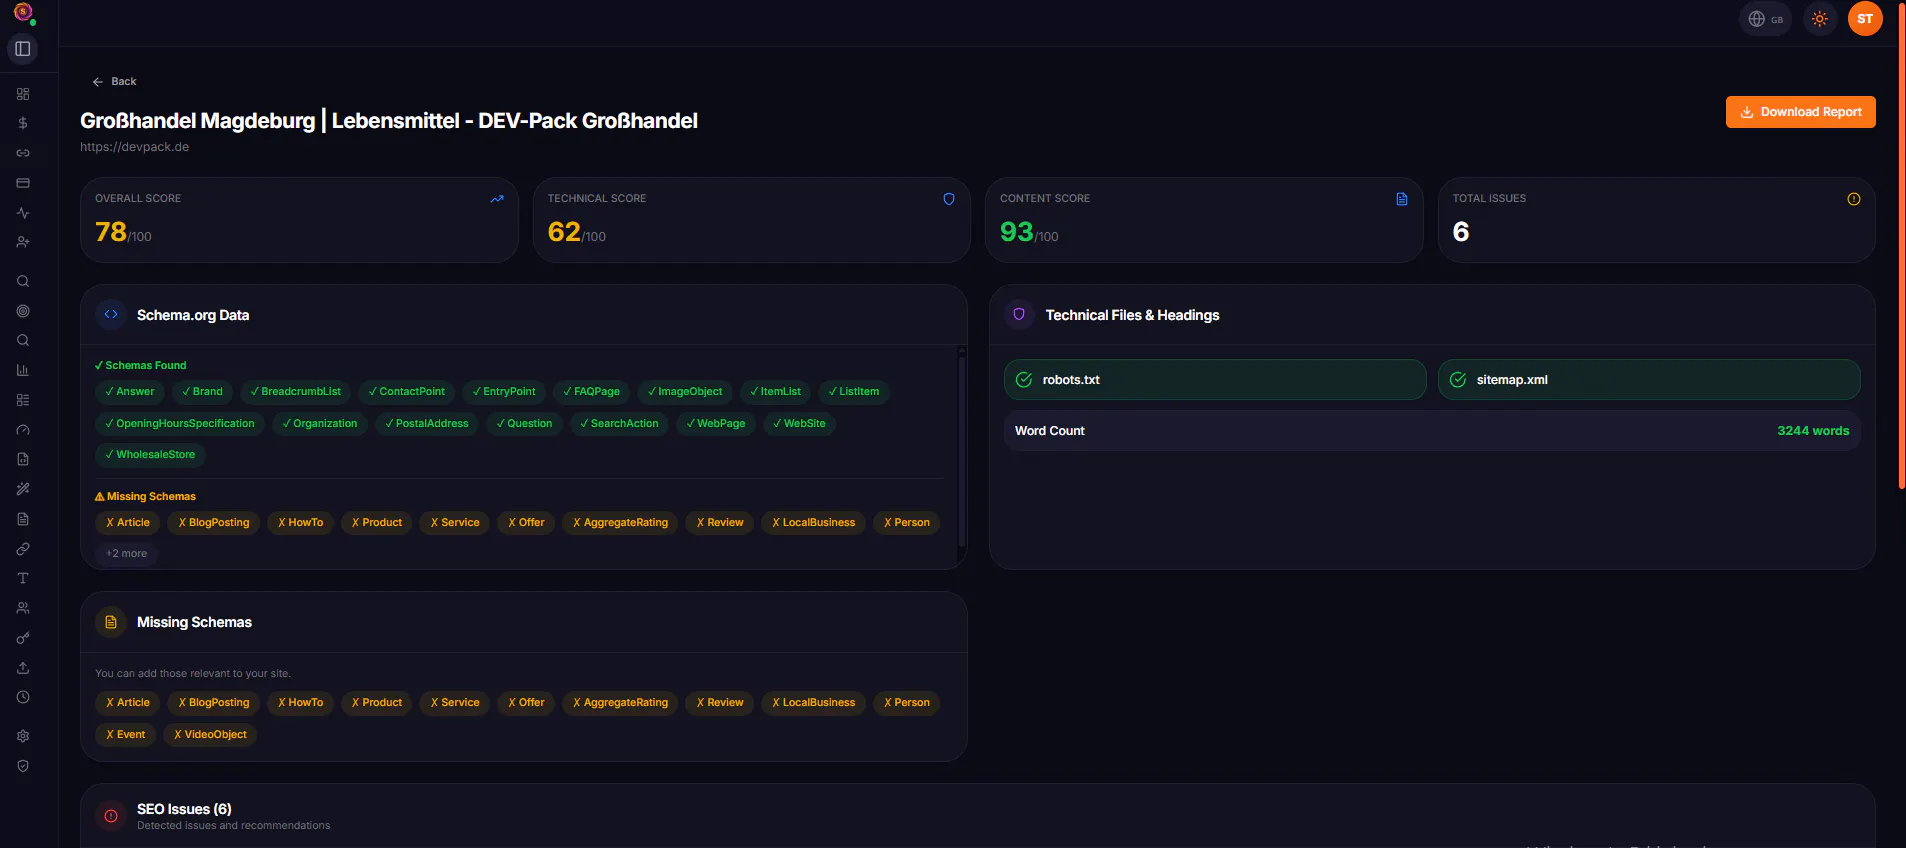Image resolution: width=1906 pixels, height=848 pixels.
Task: Select the WholesaleStore schema chip
Action: 151,455
